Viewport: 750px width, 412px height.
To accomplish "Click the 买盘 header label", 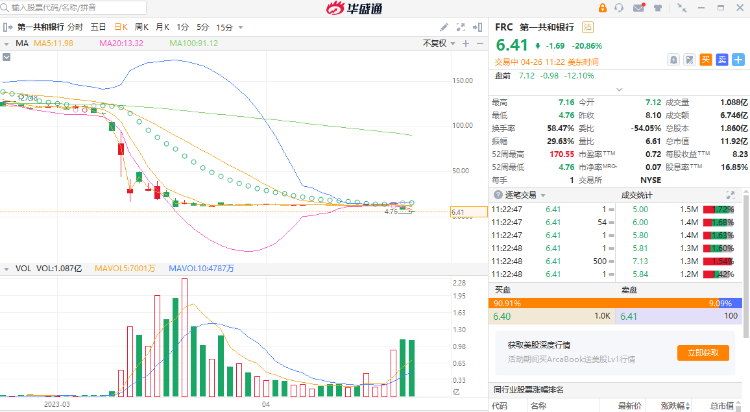I will [503, 290].
